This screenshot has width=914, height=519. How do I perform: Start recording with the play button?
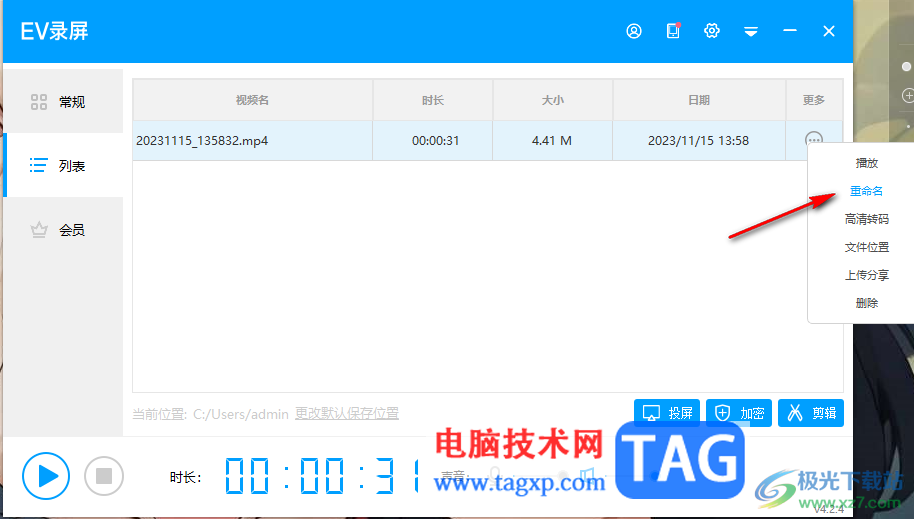point(46,476)
